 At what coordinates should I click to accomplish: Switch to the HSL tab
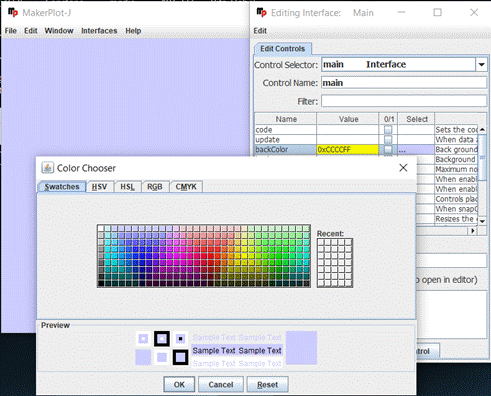[127, 187]
